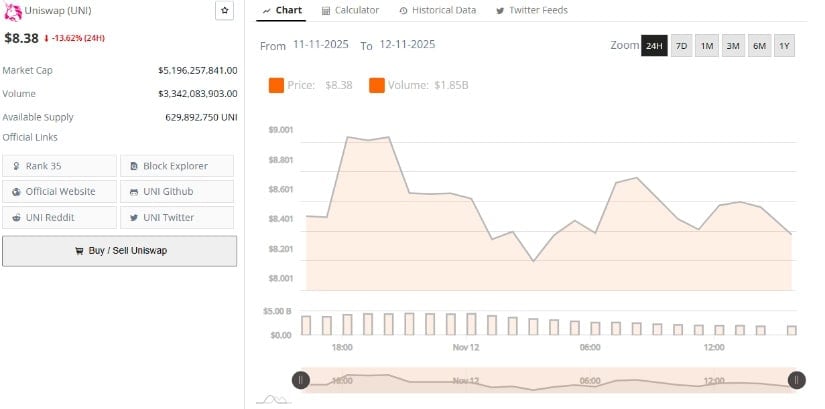The width and height of the screenshot is (825, 409).
Task: Click the star favorite icon
Action: click(x=225, y=11)
